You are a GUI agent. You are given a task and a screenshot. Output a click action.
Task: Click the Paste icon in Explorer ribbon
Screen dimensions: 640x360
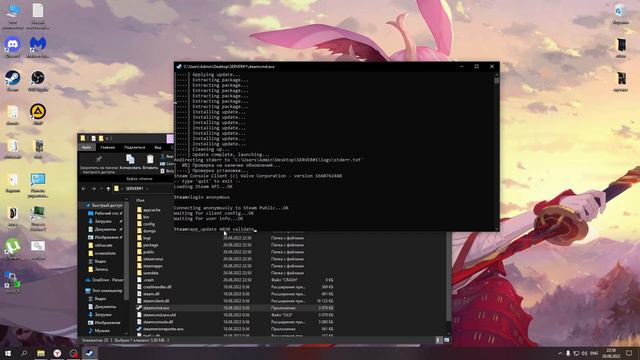click(150, 159)
